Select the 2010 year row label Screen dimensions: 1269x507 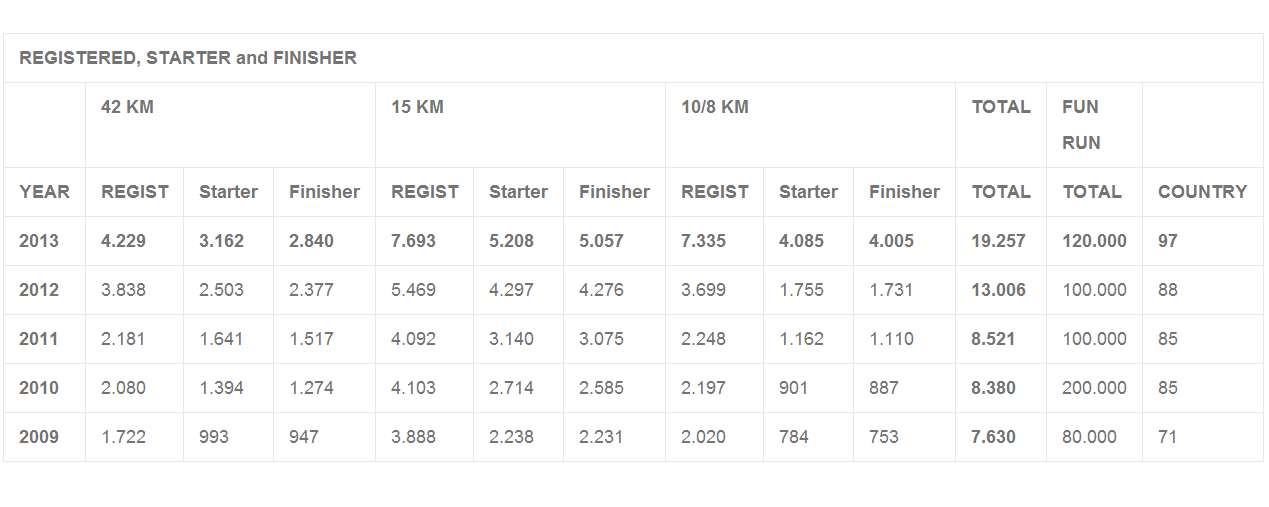(39, 388)
